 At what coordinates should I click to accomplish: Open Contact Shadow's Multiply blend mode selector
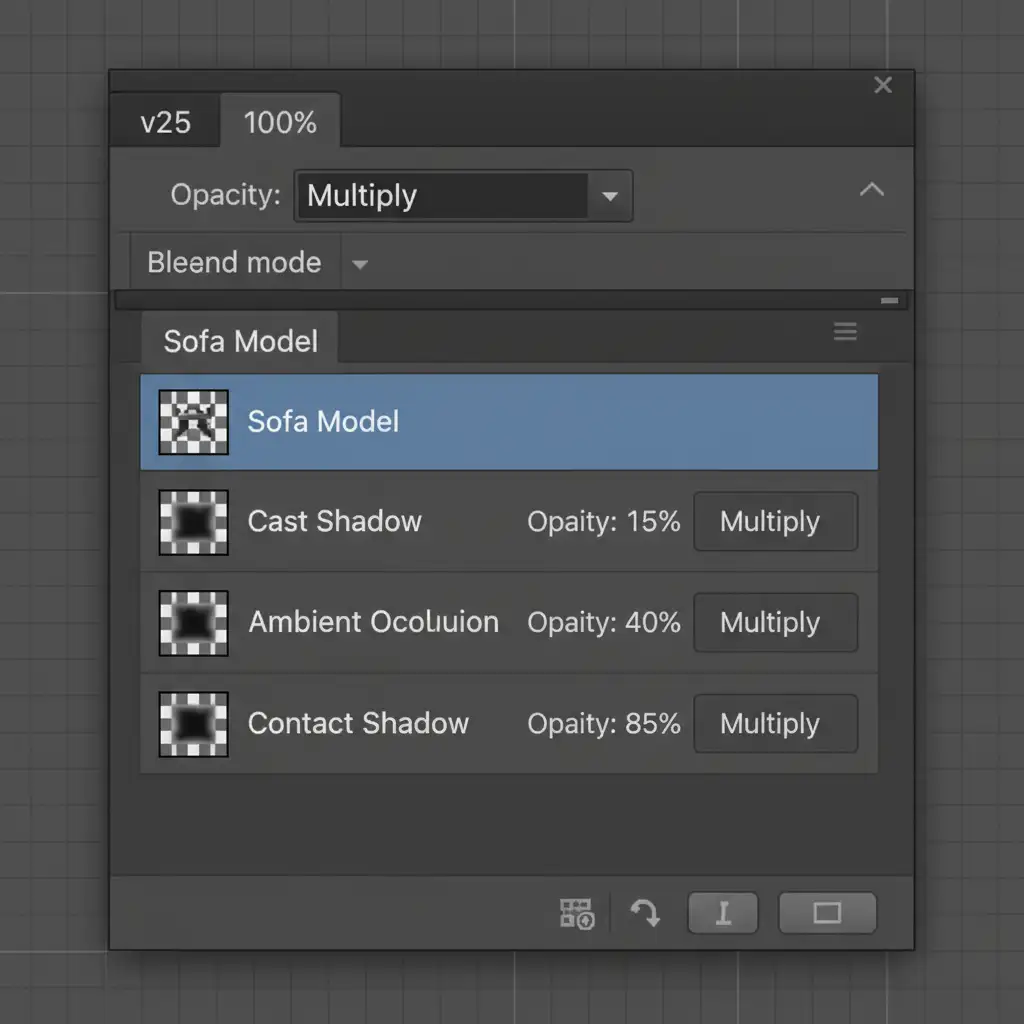click(x=775, y=724)
